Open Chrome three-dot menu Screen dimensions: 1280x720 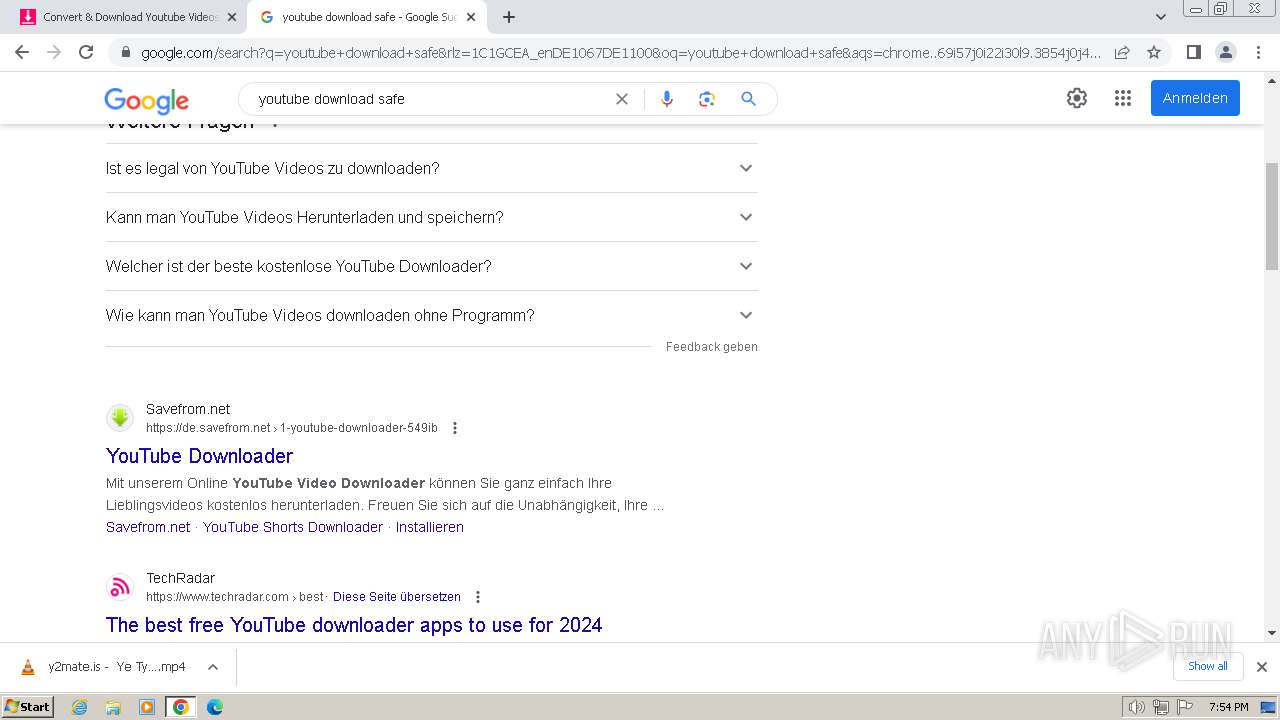pyautogui.click(x=1258, y=52)
